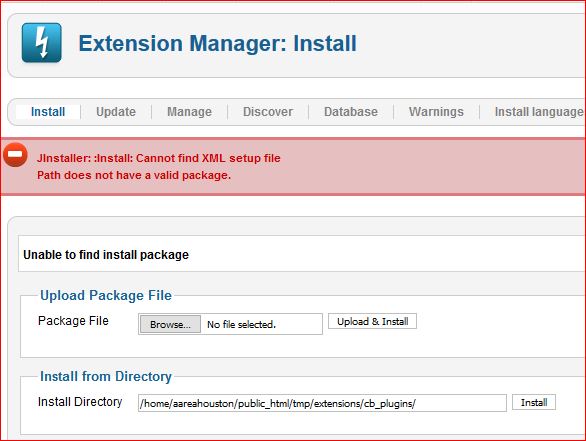
Task: Go to the Manage tab
Action: pyautogui.click(x=189, y=112)
